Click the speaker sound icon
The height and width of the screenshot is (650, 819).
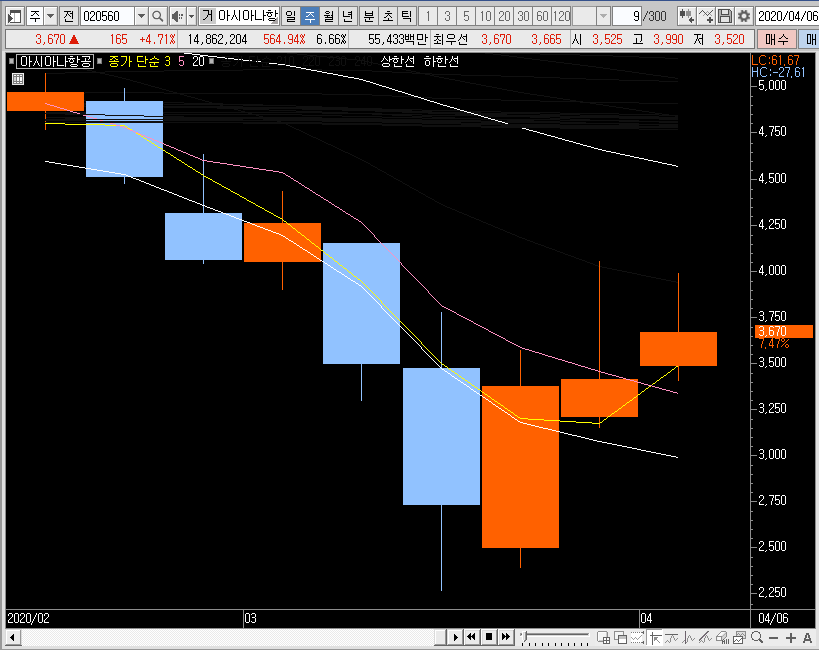tap(178, 17)
